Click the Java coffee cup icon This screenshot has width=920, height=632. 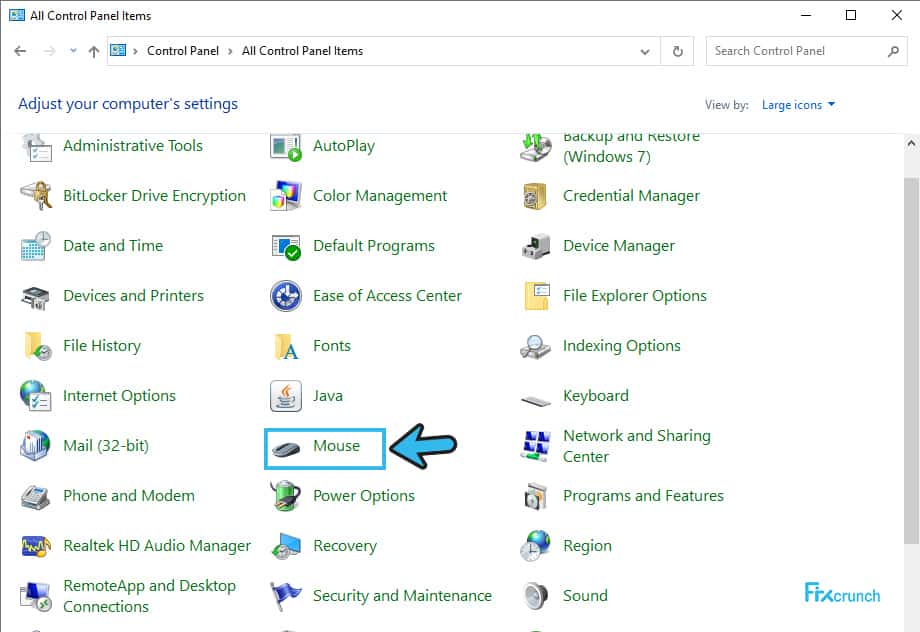pyautogui.click(x=286, y=396)
